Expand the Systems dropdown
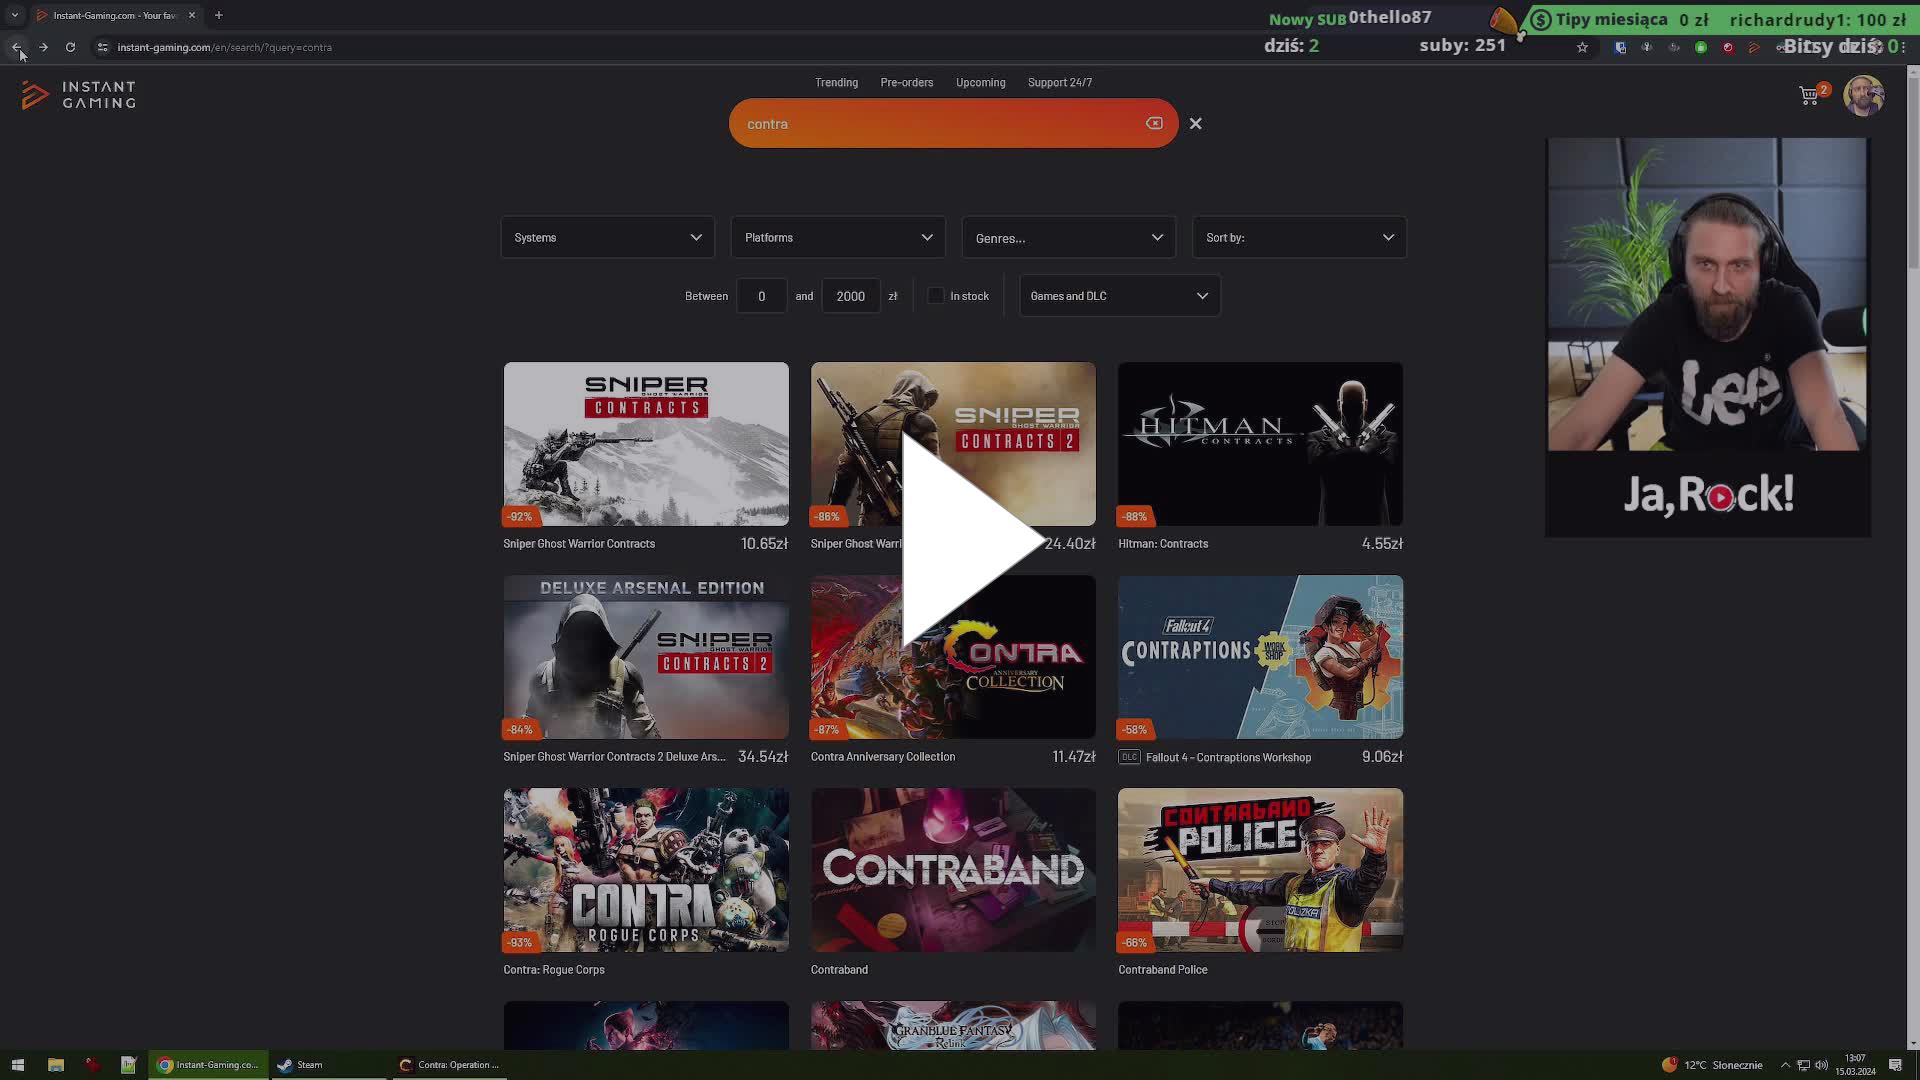 [607, 237]
